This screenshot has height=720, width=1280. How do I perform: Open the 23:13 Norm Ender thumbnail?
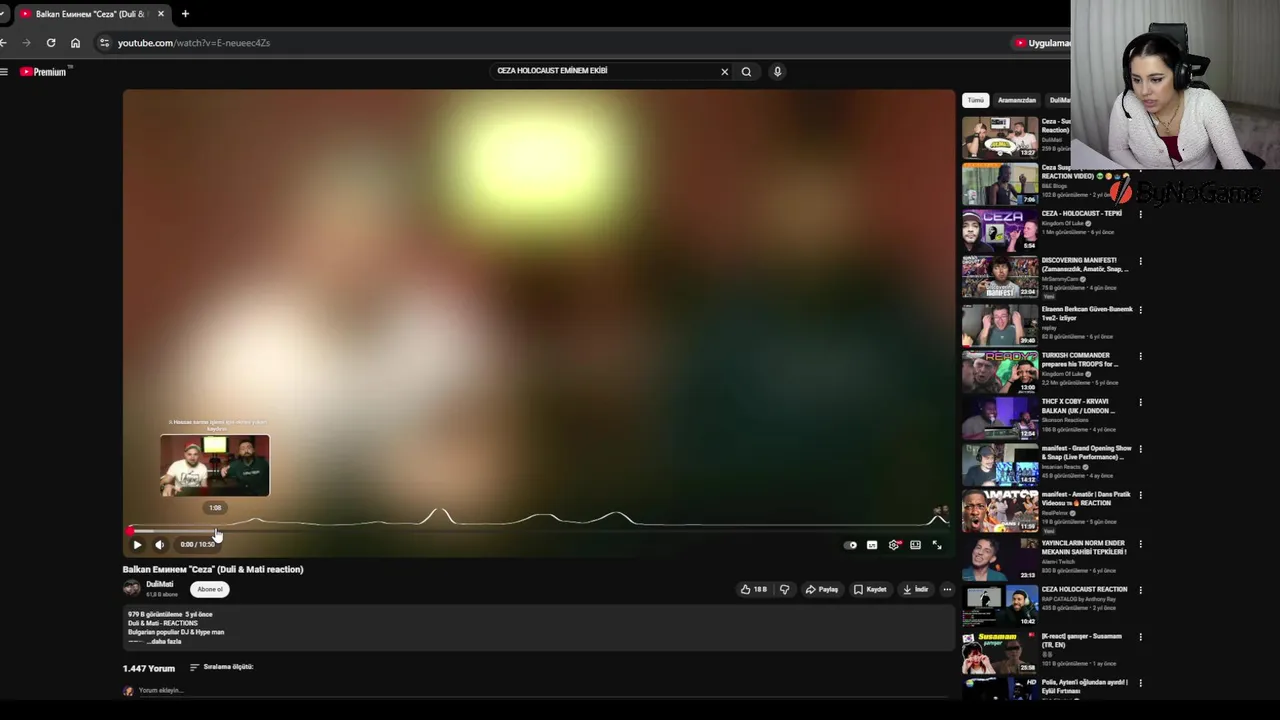[x=1000, y=559]
